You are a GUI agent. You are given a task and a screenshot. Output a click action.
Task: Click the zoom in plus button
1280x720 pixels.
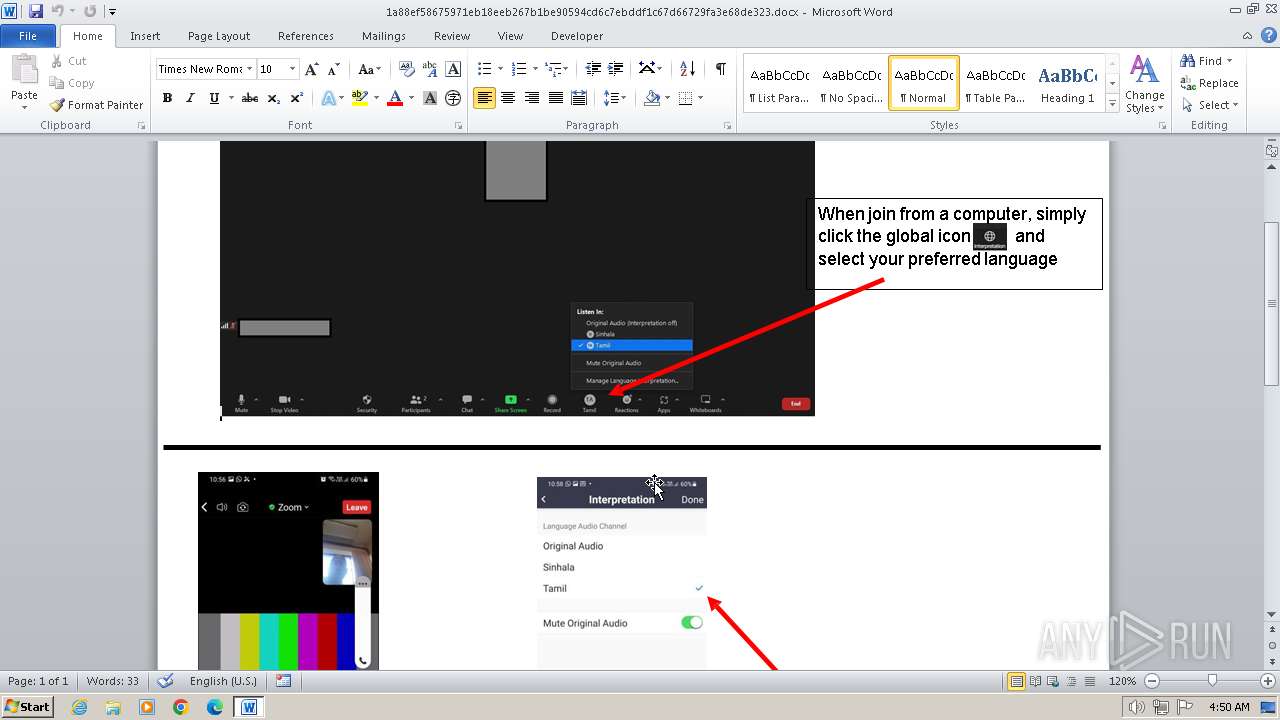pos(1269,681)
